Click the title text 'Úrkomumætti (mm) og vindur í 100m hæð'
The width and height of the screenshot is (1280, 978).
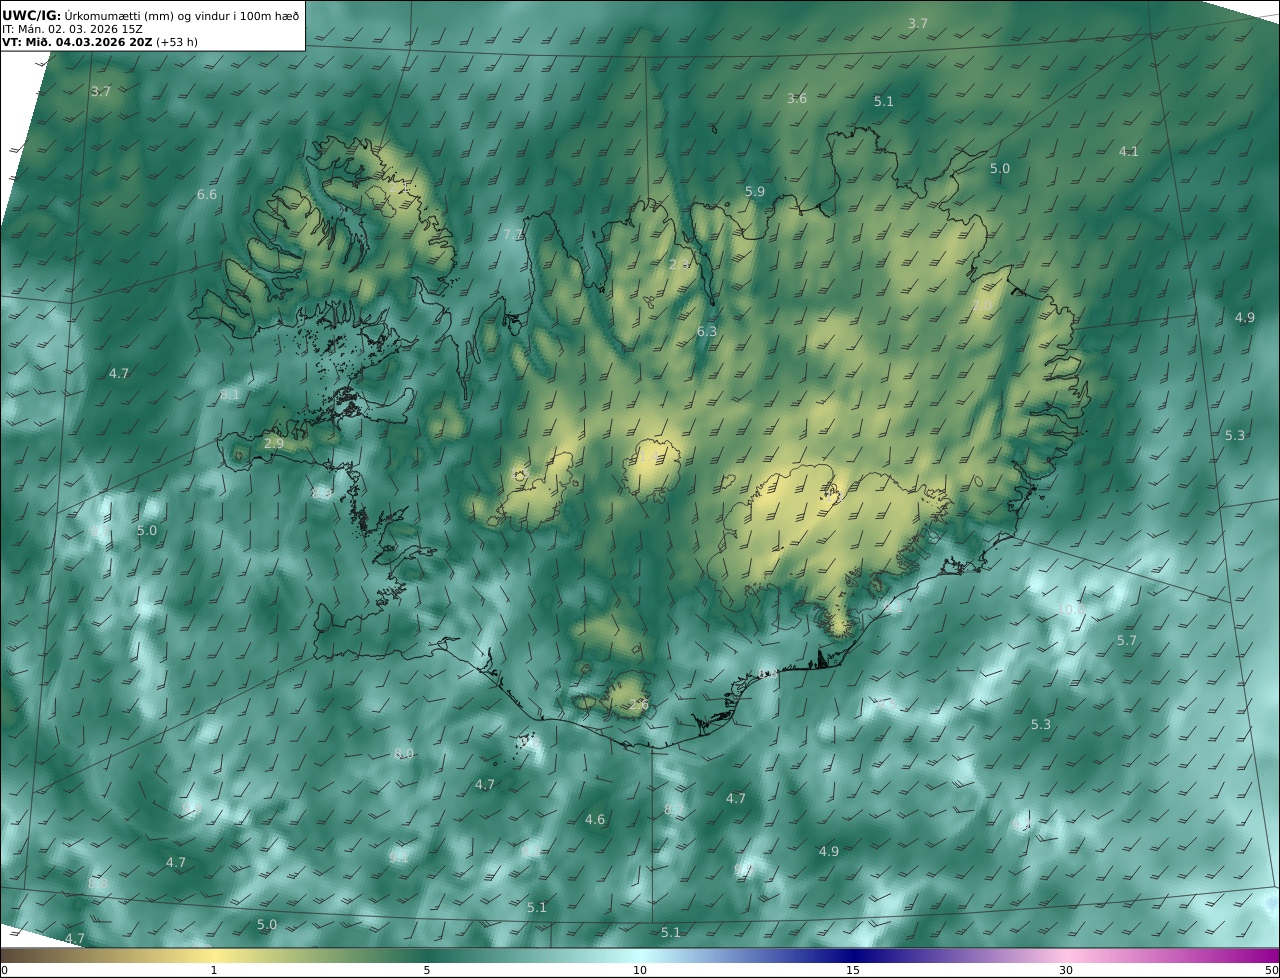[182, 15]
